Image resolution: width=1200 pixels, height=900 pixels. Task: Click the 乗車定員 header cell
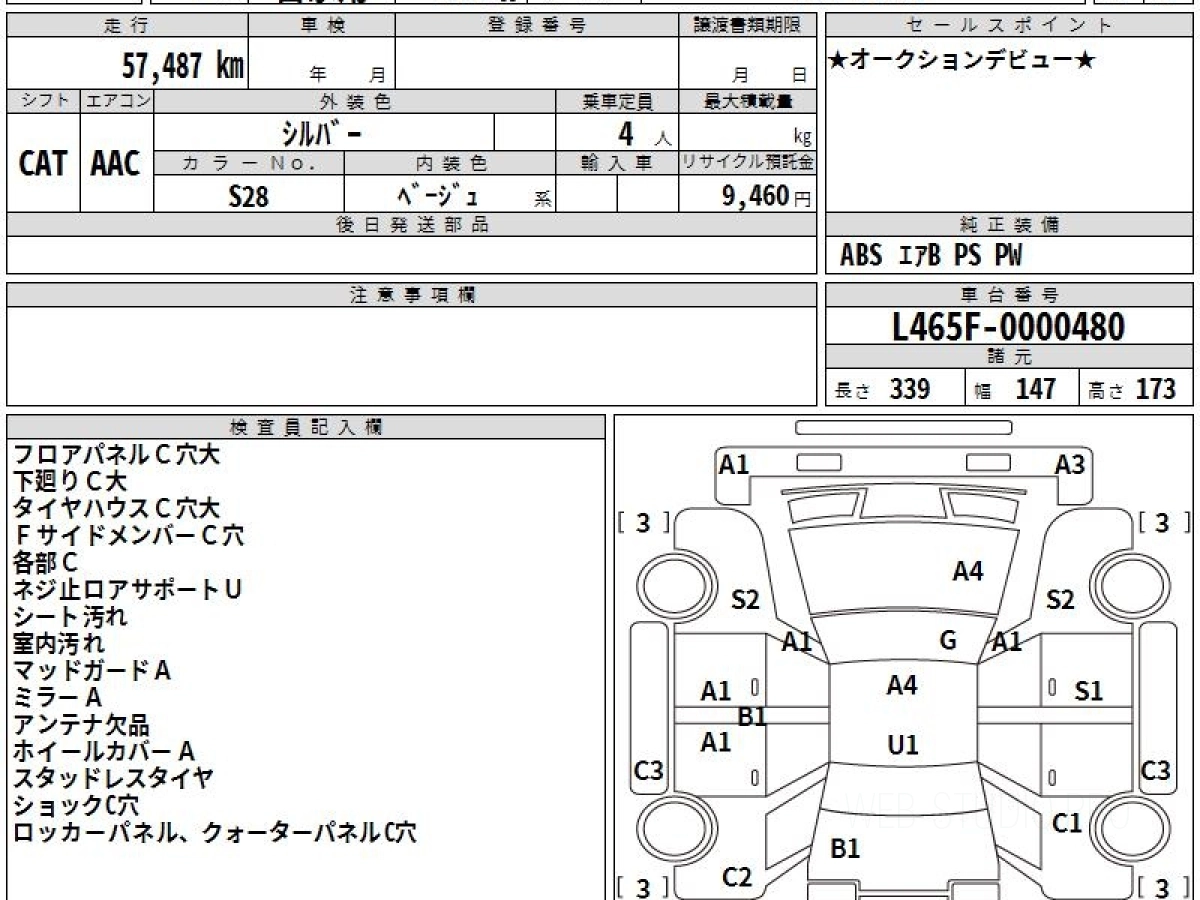point(617,101)
